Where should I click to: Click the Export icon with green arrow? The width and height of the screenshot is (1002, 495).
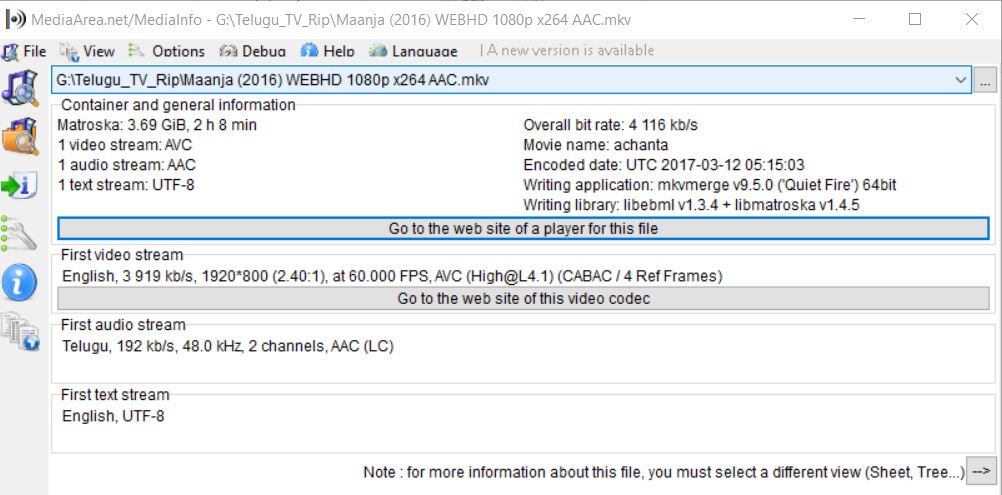click(20, 185)
